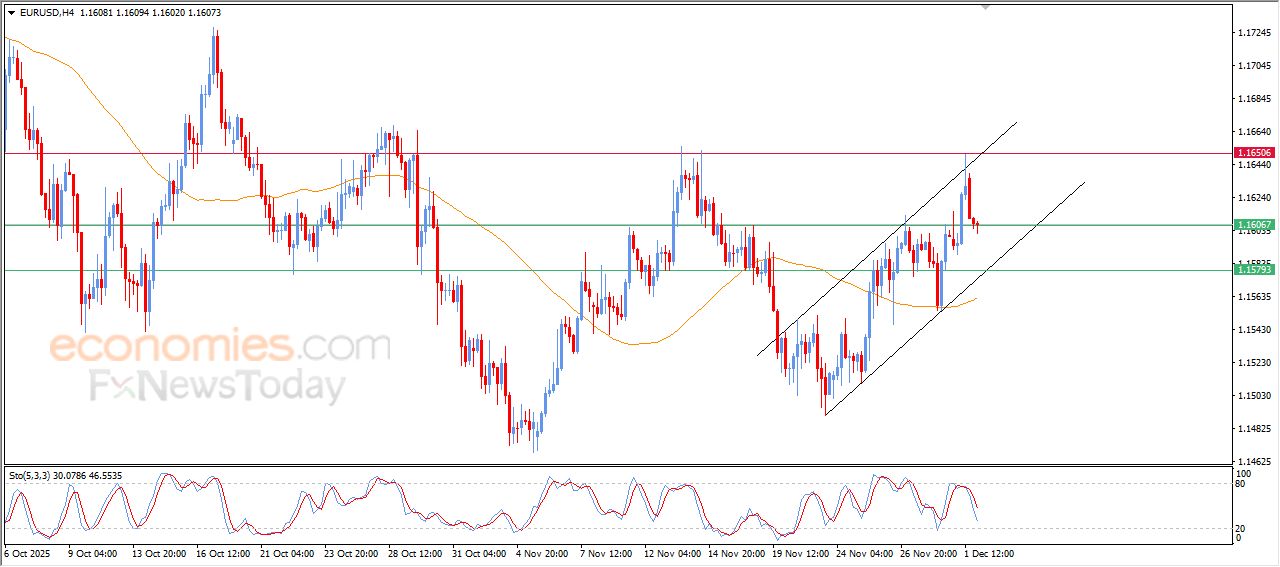Image resolution: width=1280 pixels, height=567 pixels.
Task: Click the 1.16845 price axis label
Action: click(x=1255, y=99)
